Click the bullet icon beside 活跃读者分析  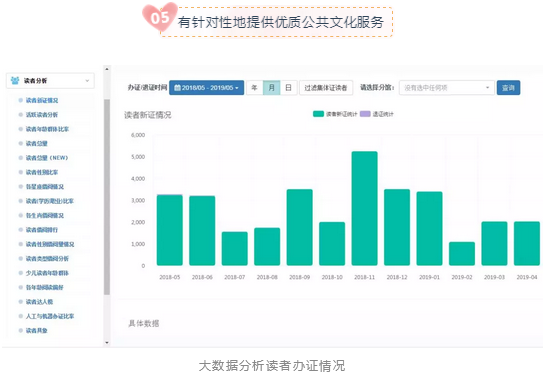pos(21,115)
